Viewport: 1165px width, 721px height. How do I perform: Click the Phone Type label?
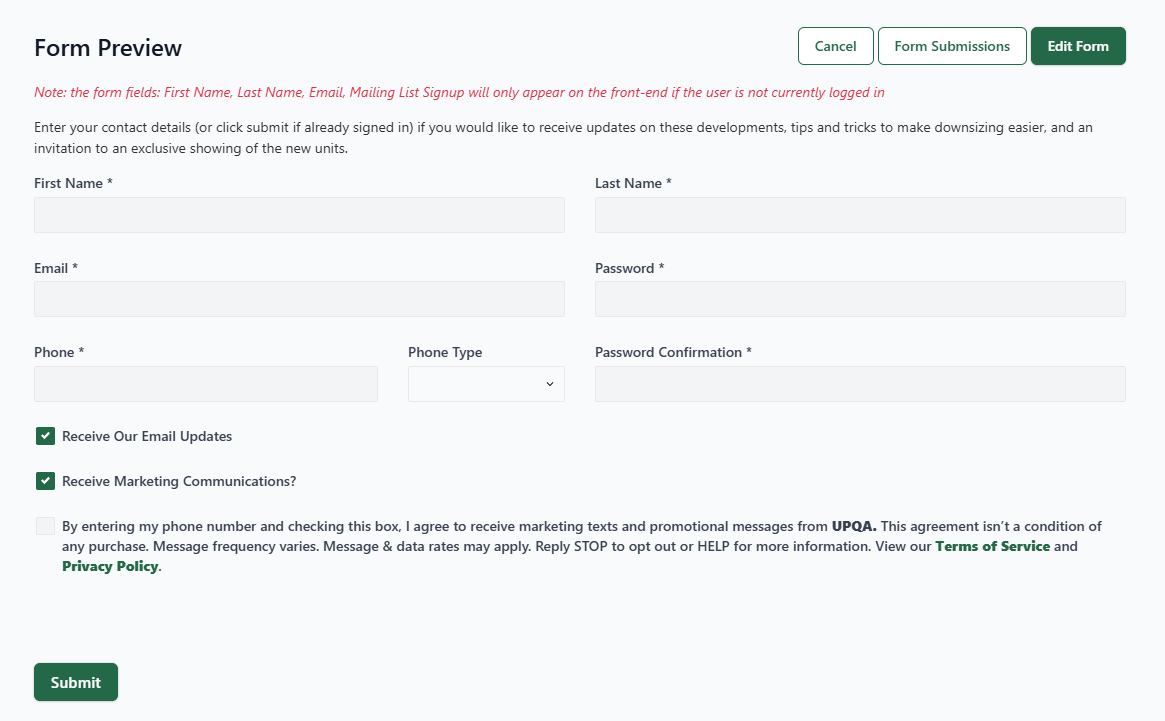tap(445, 351)
